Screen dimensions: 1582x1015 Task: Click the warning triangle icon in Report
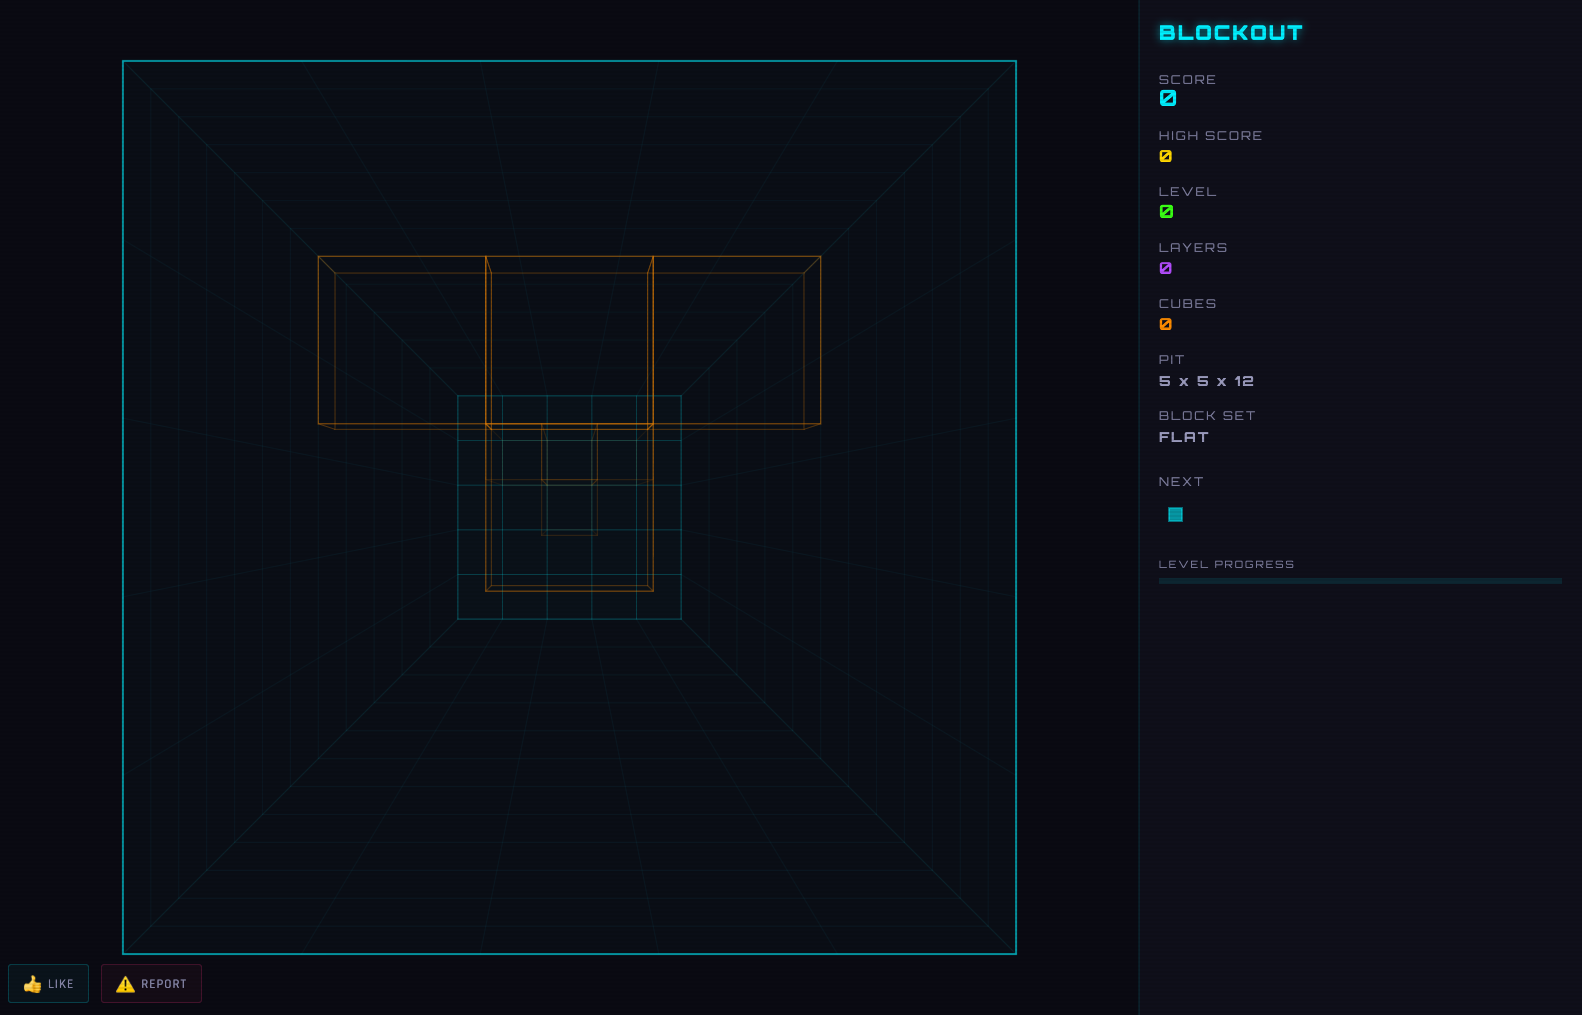click(x=125, y=984)
